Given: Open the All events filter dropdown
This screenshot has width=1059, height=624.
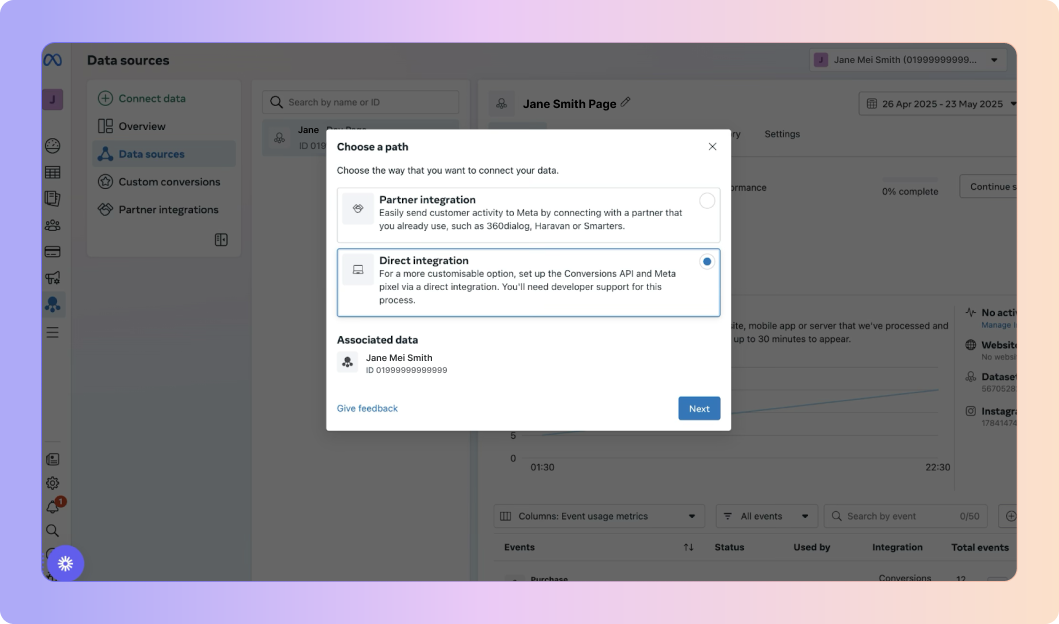Looking at the screenshot, I should (767, 516).
